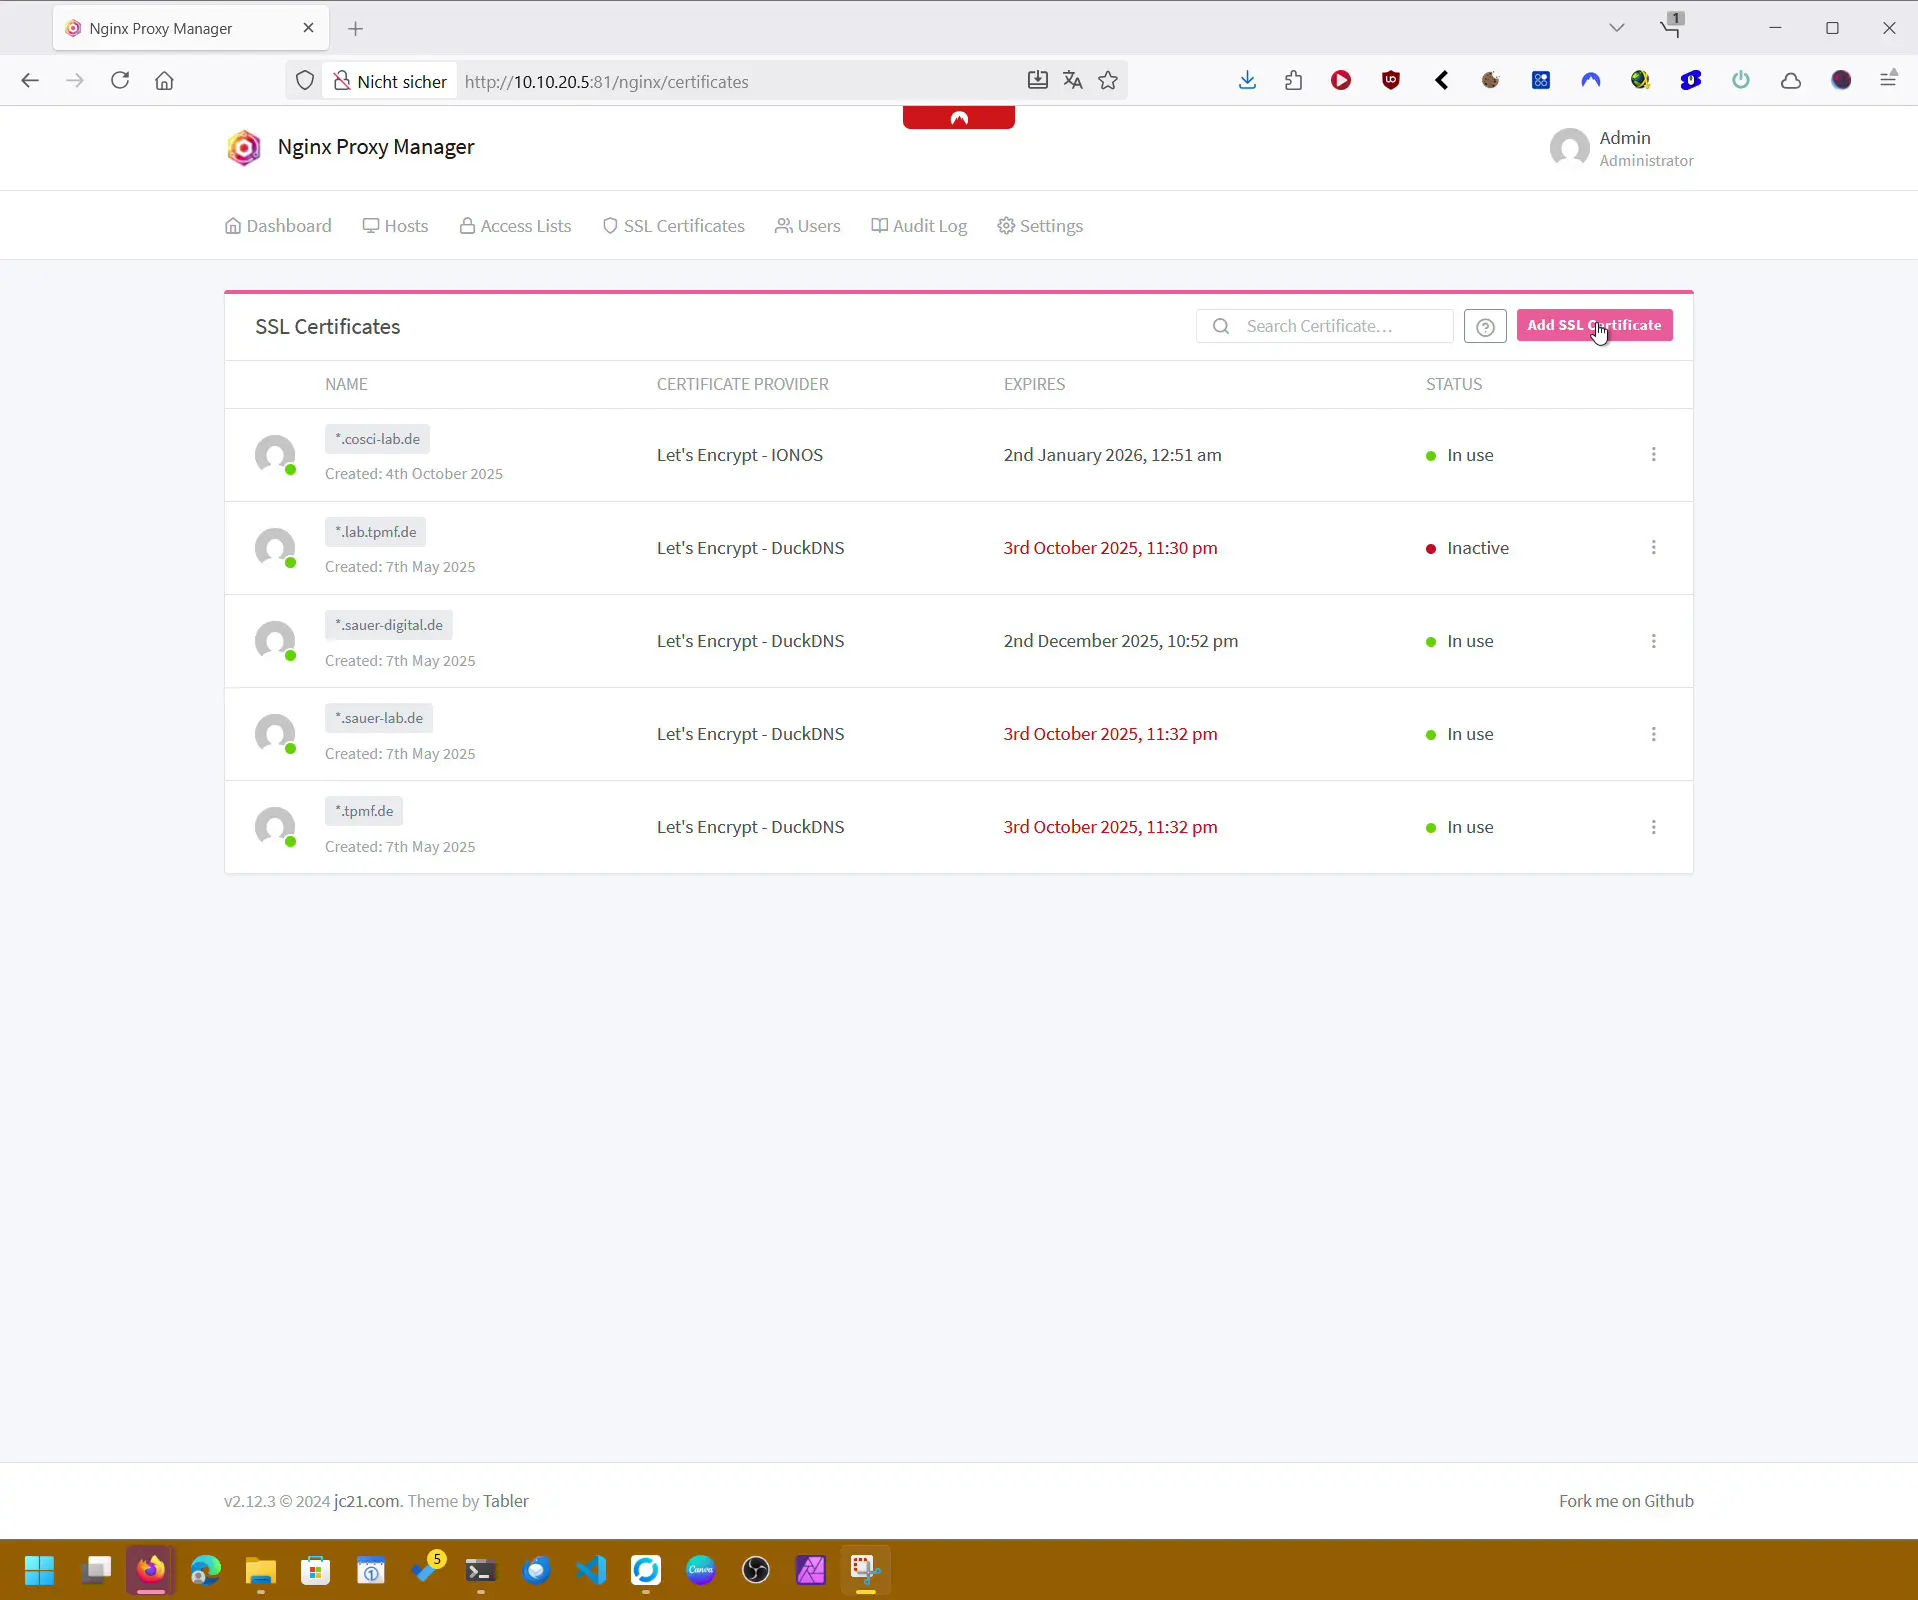Open the Admin user account menu

click(x=1621, y=148)
